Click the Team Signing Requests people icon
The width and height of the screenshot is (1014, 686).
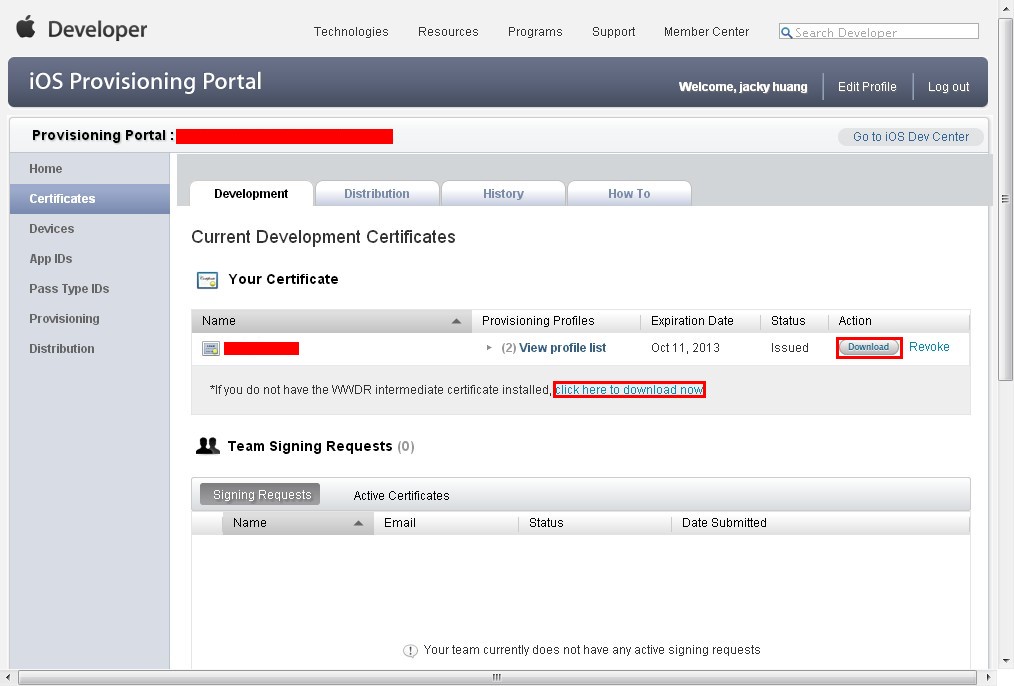click(x=208, y=446)
